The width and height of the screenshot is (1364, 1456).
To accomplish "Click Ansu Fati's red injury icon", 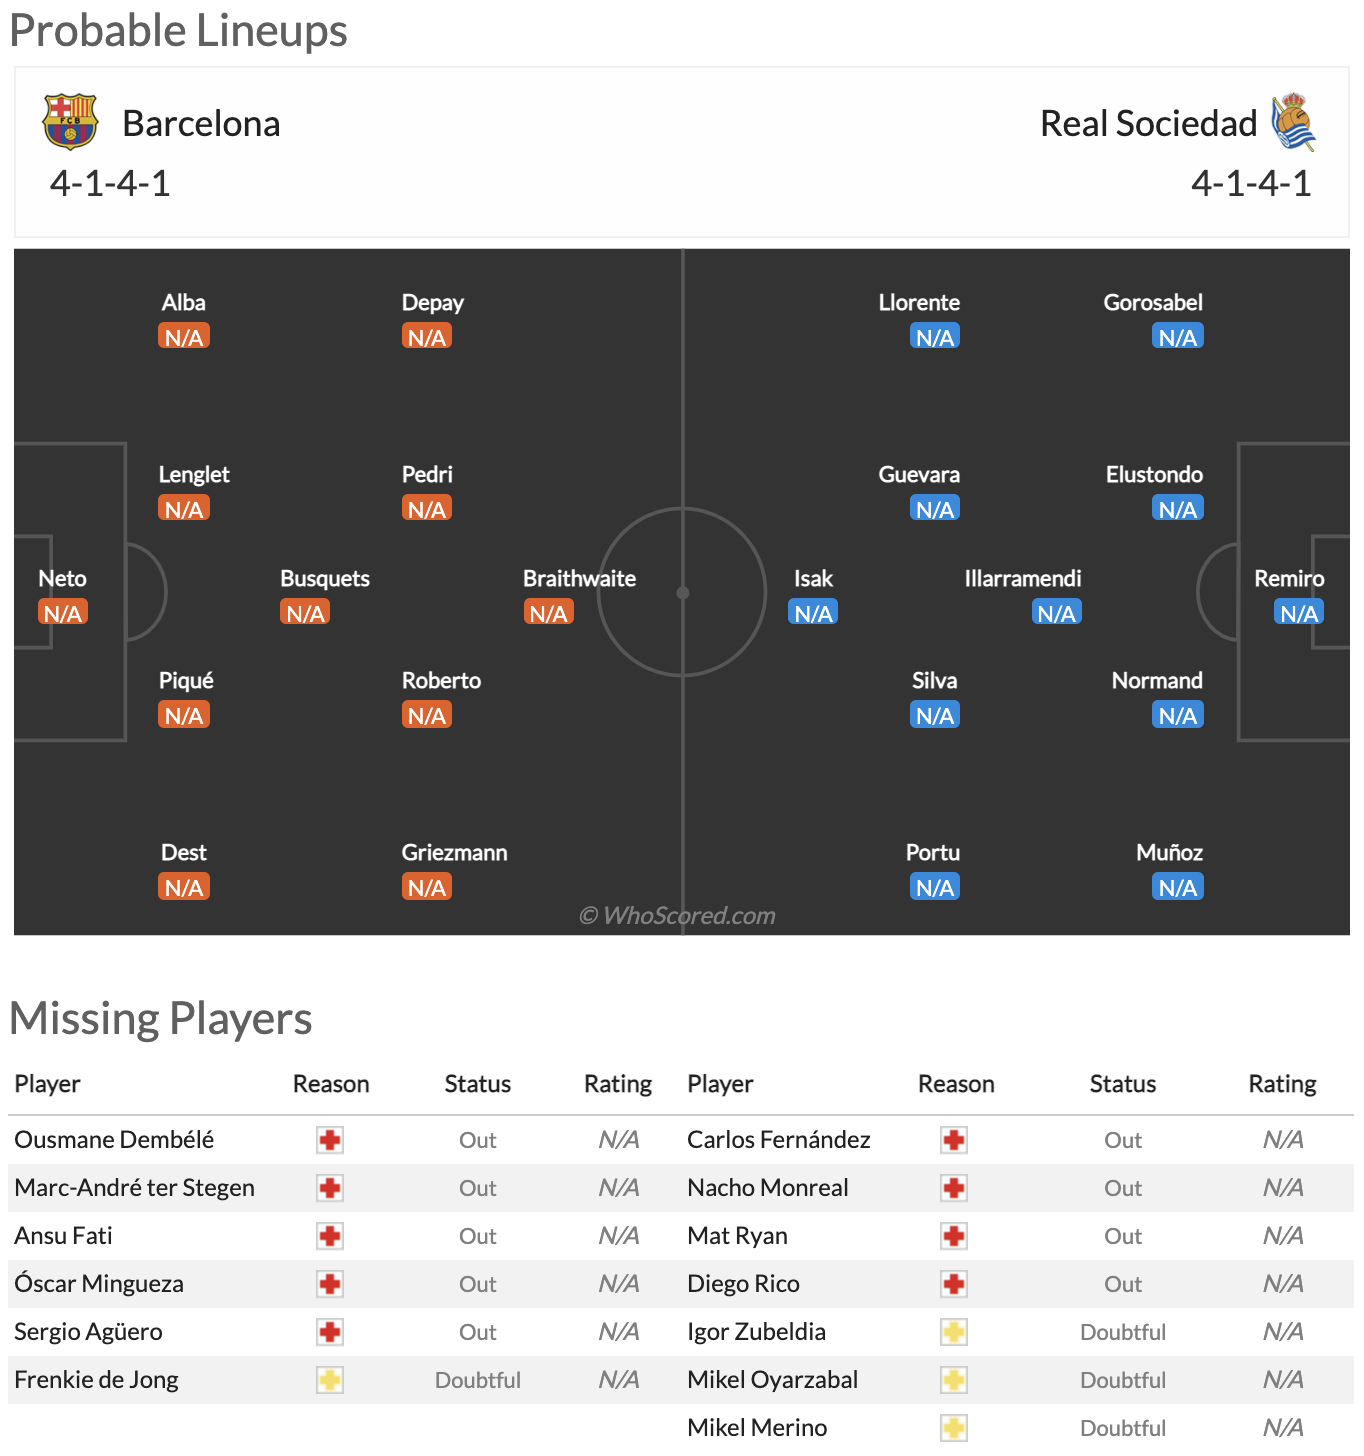I will coord(330,1236).
